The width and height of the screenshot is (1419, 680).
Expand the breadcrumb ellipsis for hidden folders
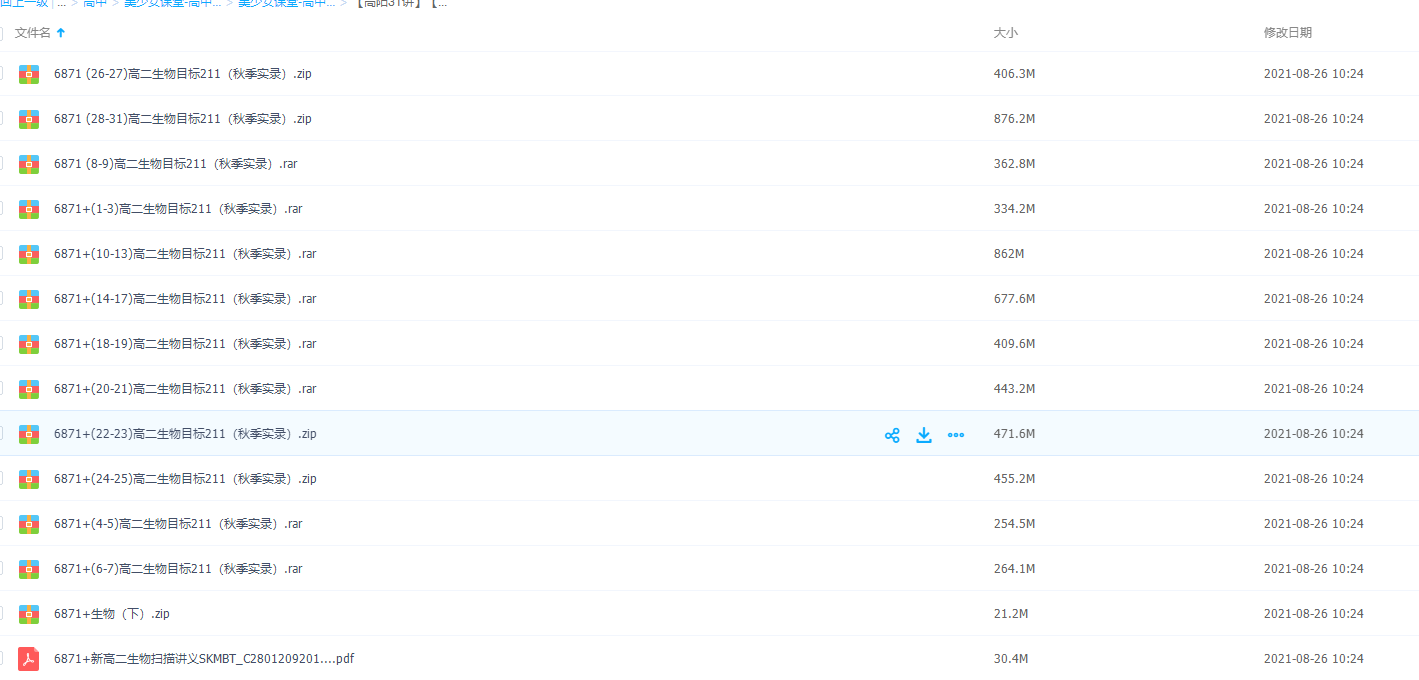[x=62, y=3]
